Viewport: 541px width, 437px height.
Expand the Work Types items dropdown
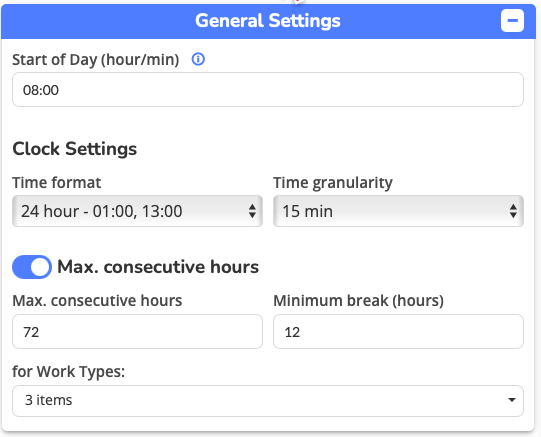pyautogui.click(x=268, y=401)
